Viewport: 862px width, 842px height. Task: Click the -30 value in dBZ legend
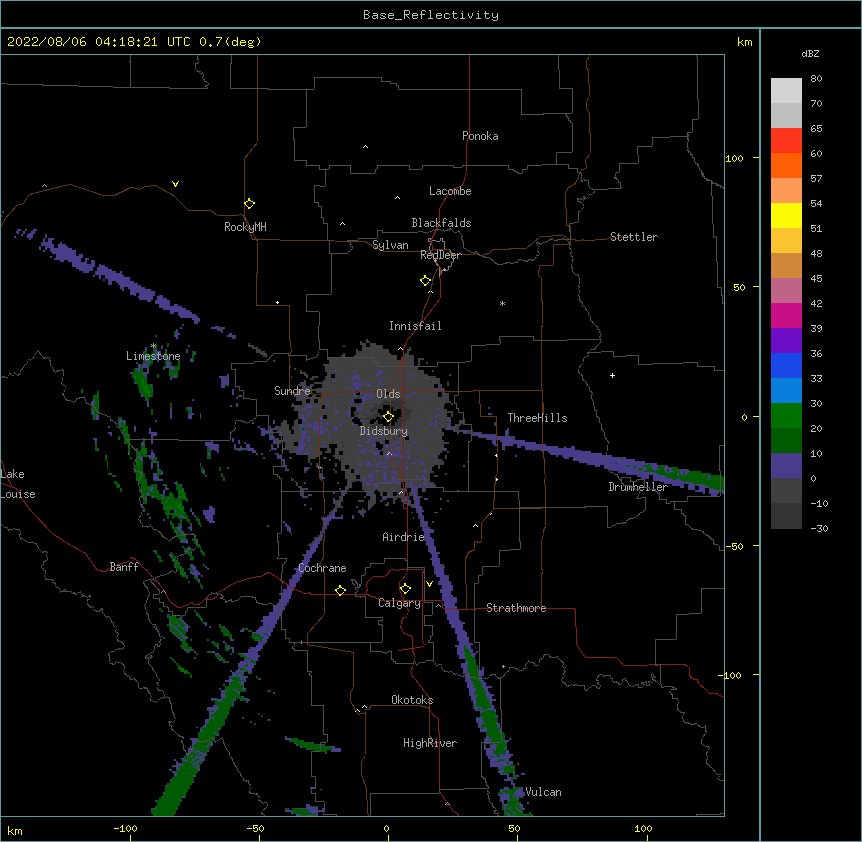point(819,528)
